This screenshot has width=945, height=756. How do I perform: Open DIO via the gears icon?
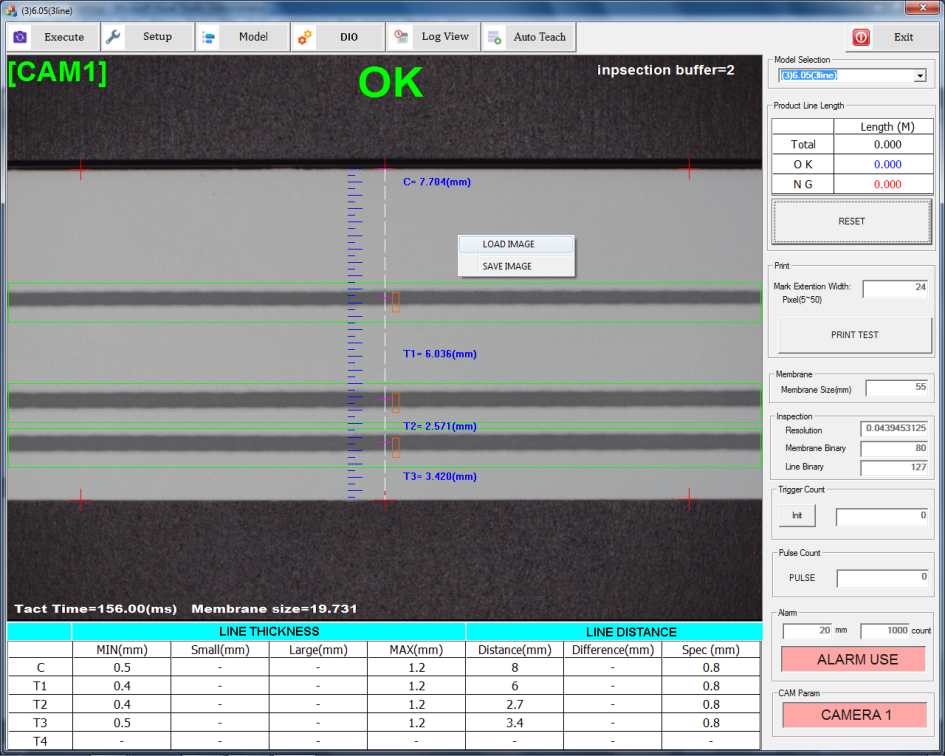(x=304, y=37)
